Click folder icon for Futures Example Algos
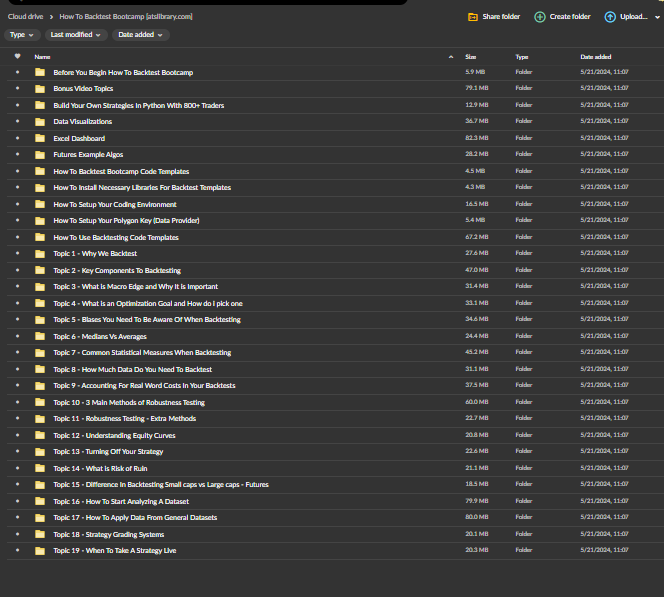 coord(40,155)
